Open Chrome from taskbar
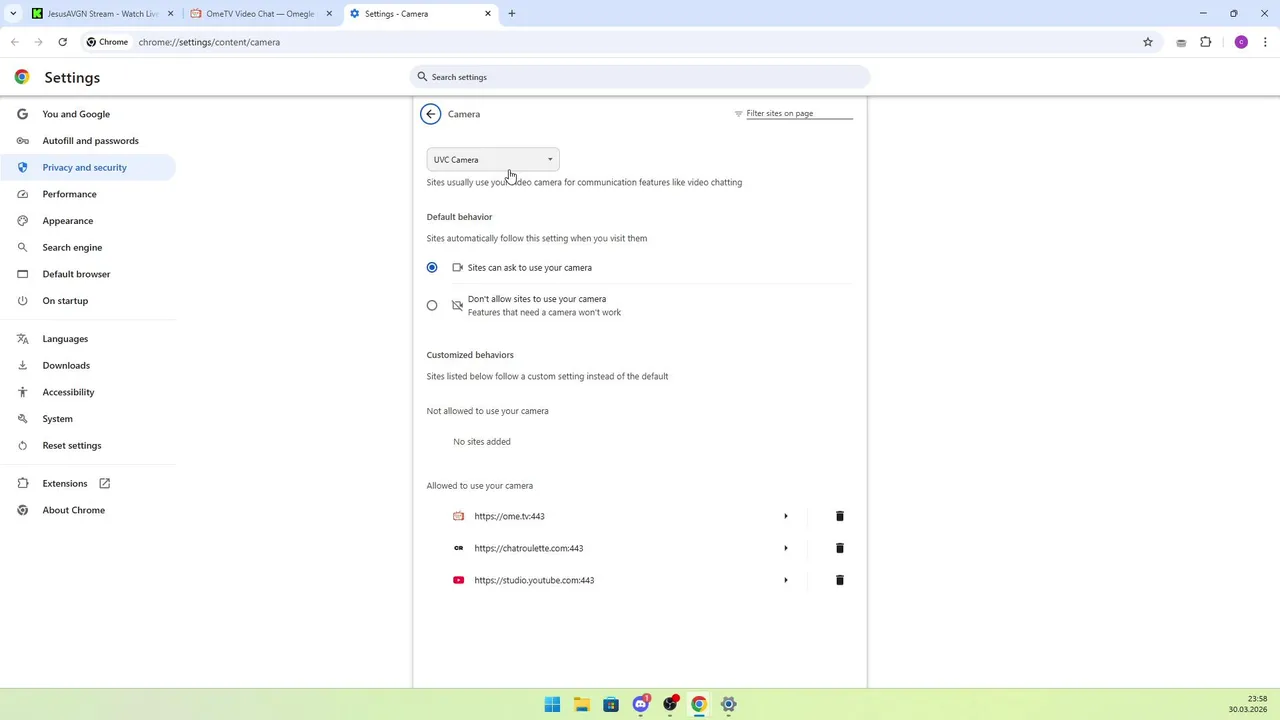 (699, 704)
